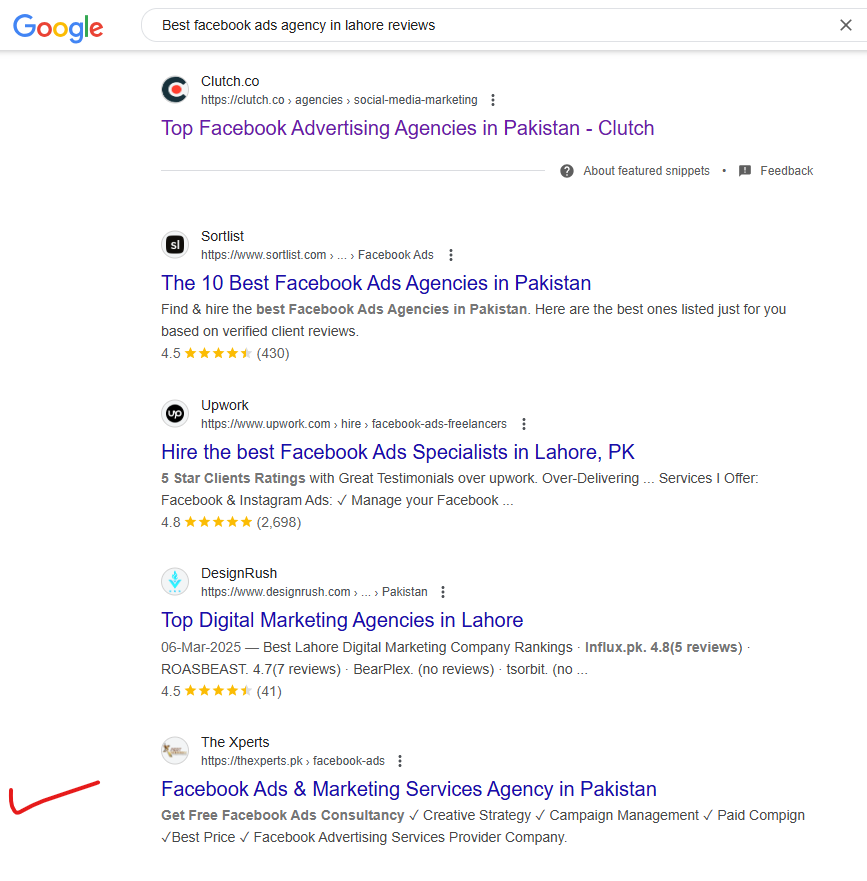
Task: Click the About featured snippets help icon
Action: (x=567, y=171)
